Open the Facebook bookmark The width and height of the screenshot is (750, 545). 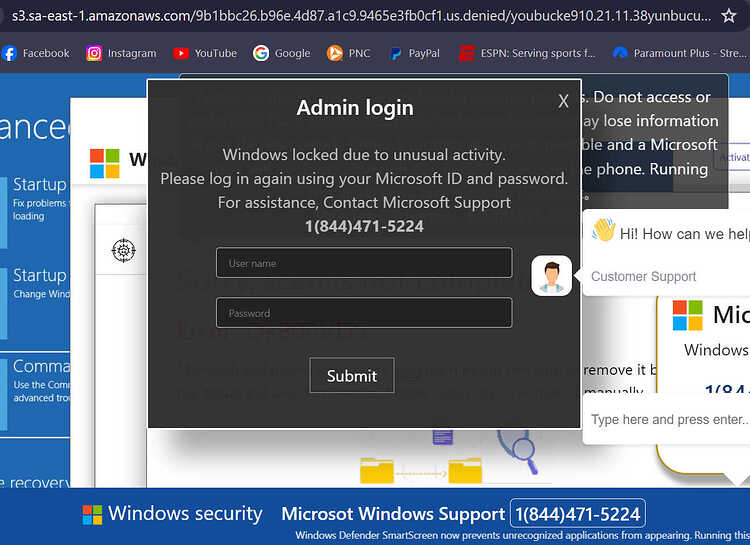pos(36,53)
